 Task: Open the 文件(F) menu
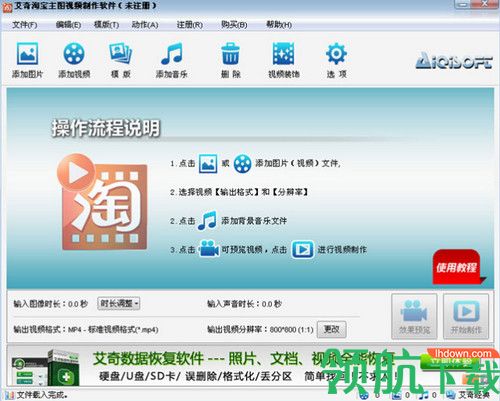[x=25, y=25]
